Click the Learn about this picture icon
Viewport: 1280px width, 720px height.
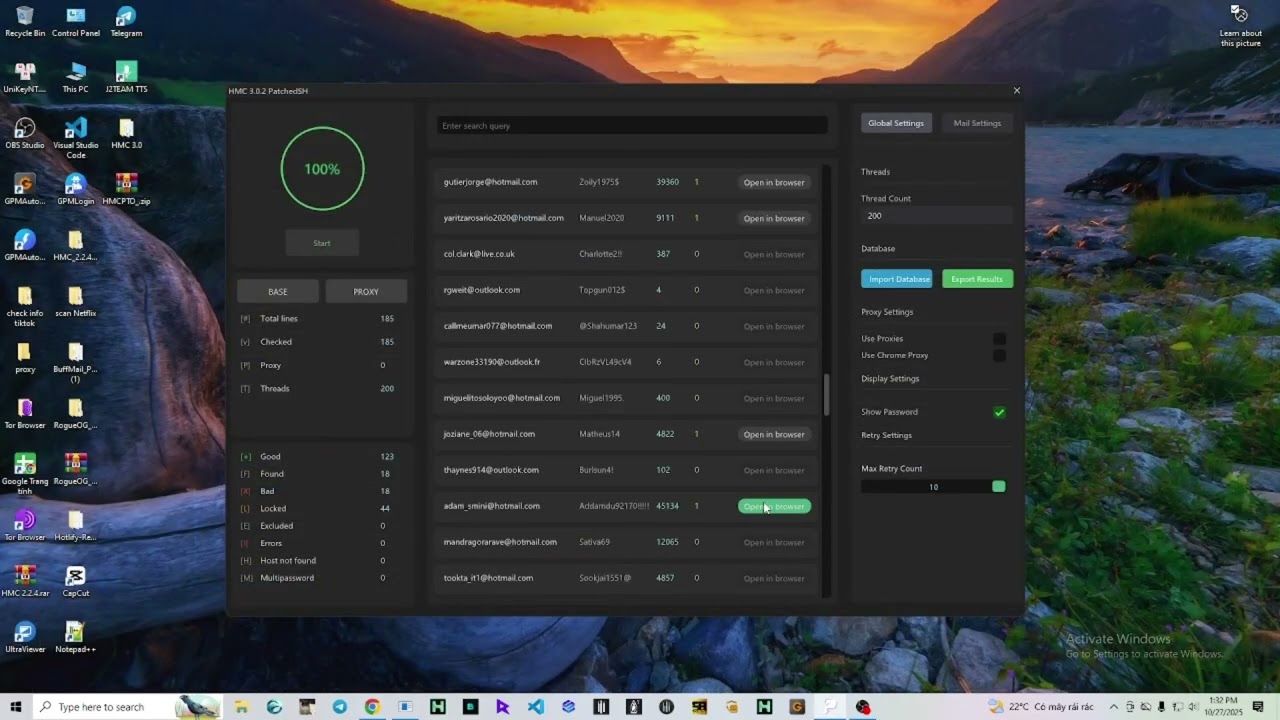pyautogui.click(x=1240, y=25)
